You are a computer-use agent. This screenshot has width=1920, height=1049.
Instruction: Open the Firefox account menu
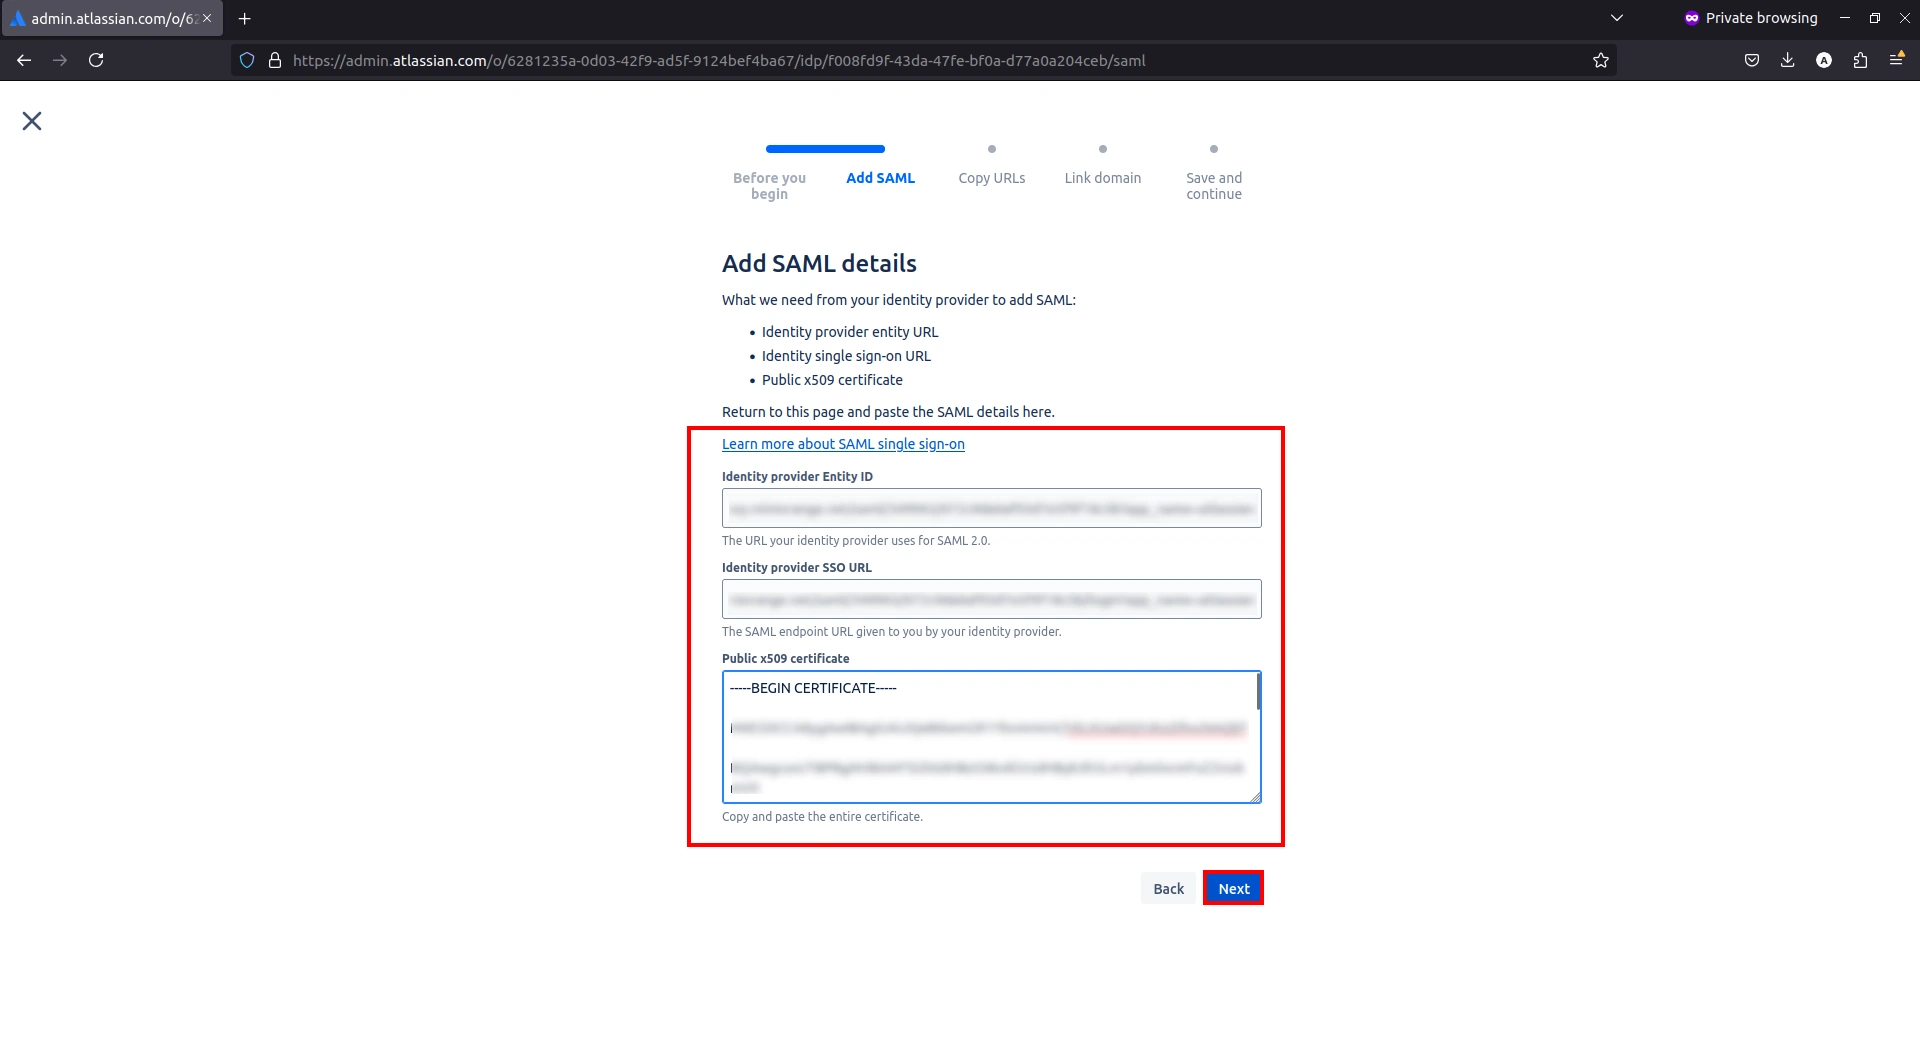click(1823, 60)
